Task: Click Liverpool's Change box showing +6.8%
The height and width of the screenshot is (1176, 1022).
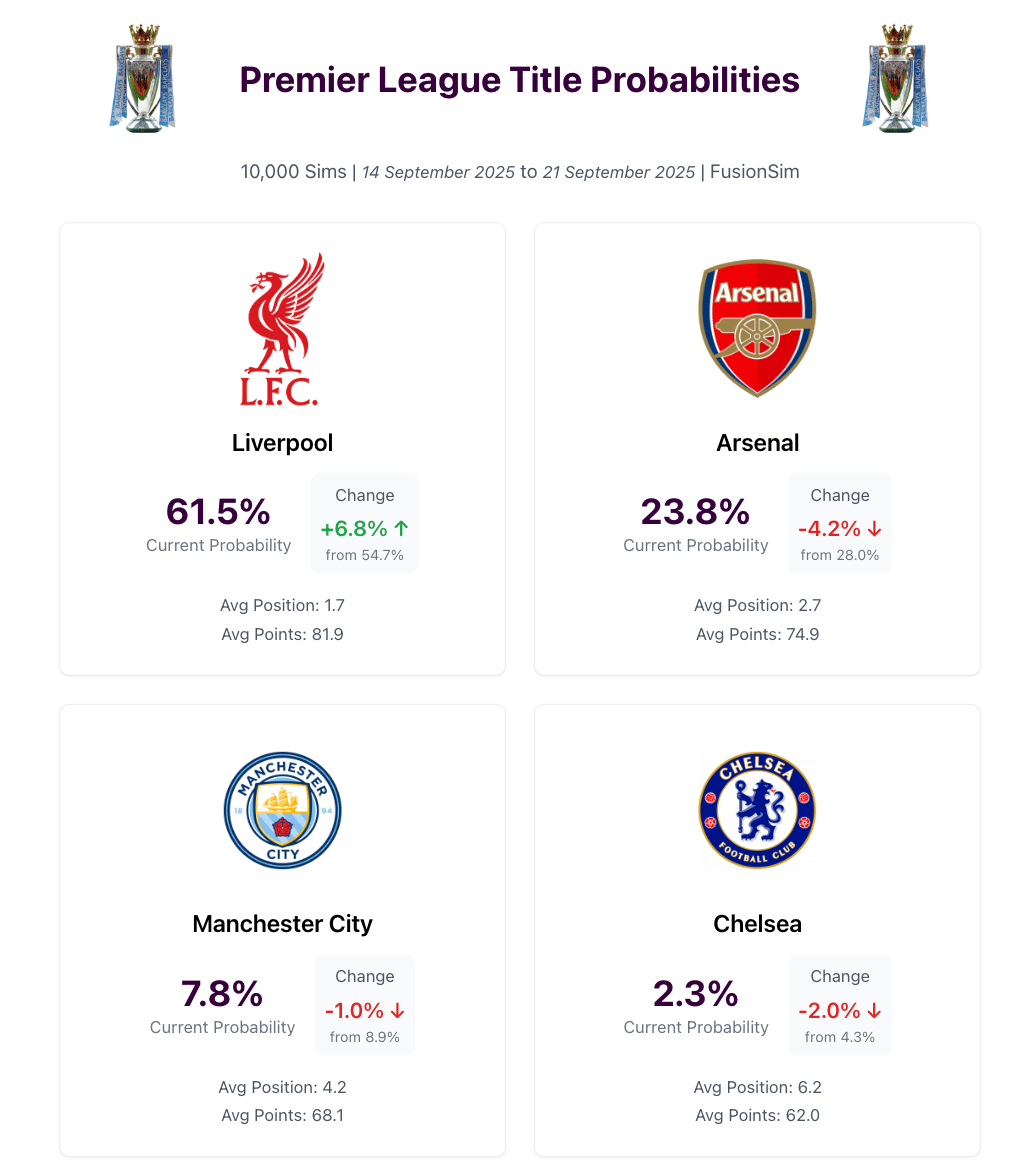Action: pyautogui.click(x=364, y=523)
